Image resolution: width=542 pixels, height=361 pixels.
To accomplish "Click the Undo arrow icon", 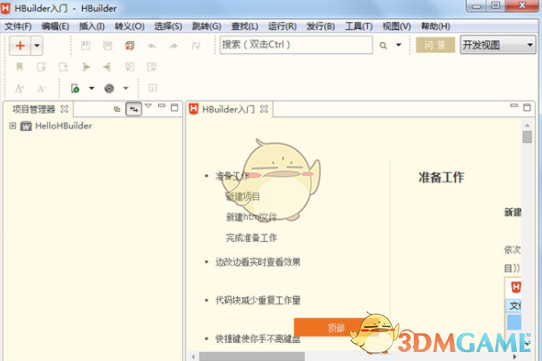I will pos(152,46).
